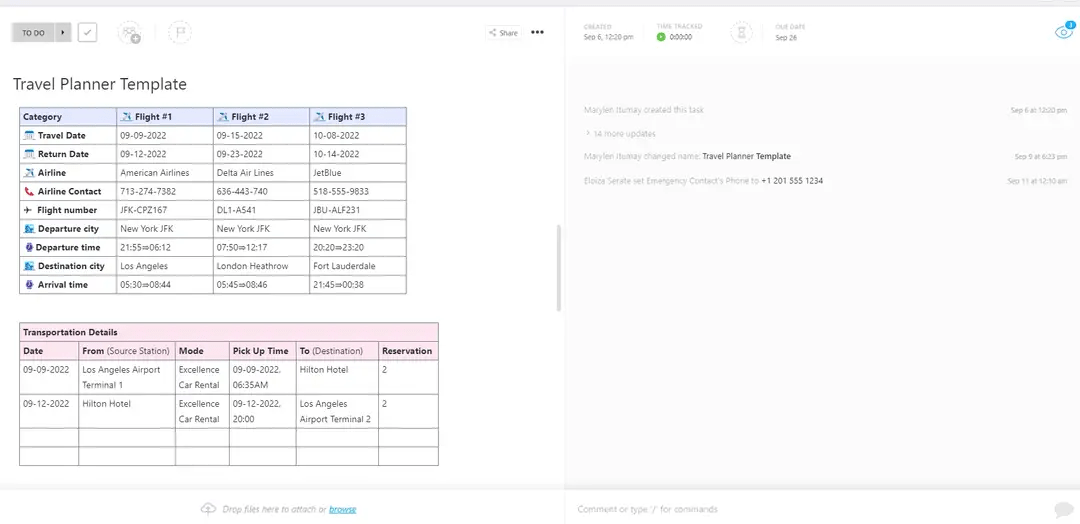The width and height of the screenshot is (1080, 524).
Task: Click the London Heathrow destination cell
Action: (261, 266)
